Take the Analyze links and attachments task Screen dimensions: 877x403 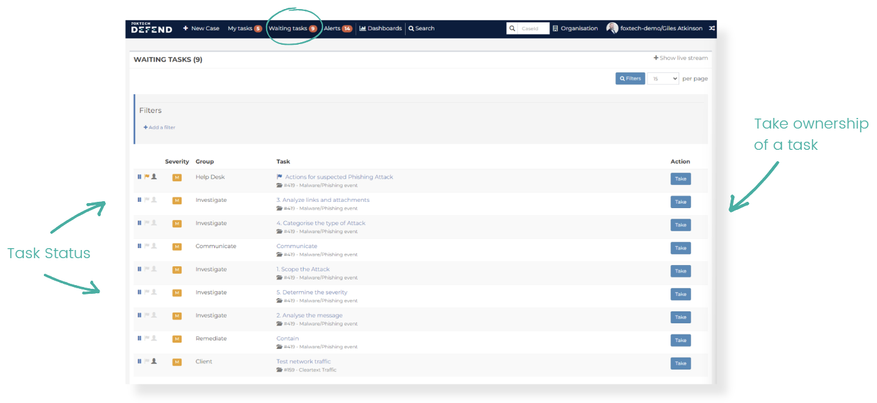680,202
